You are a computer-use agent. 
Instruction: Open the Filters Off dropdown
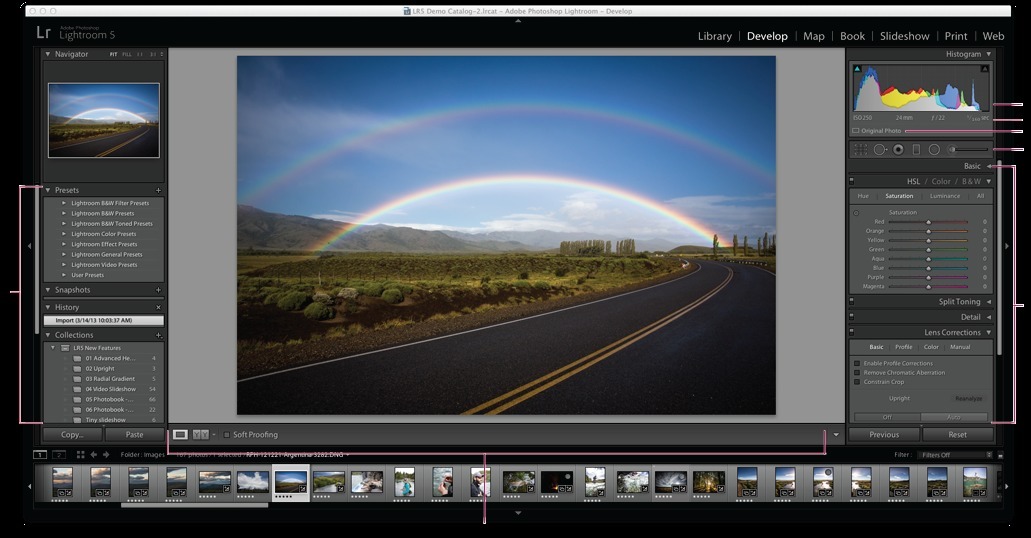click(x=955, y=455)
